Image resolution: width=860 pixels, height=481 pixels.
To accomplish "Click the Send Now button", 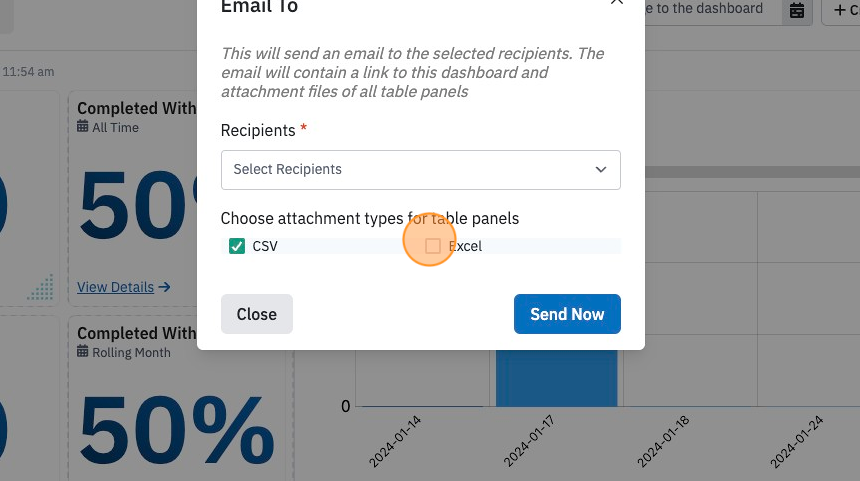I will click(567, 314).
